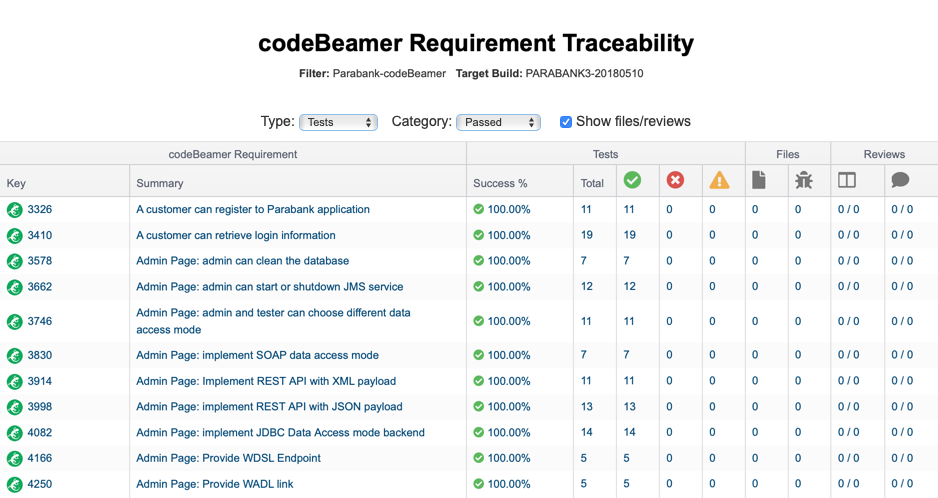Click total tests count 19 for requirement 3410
The width and height of the screenshot is (938, 498).
pyautogui.click(x=587, y=235)
